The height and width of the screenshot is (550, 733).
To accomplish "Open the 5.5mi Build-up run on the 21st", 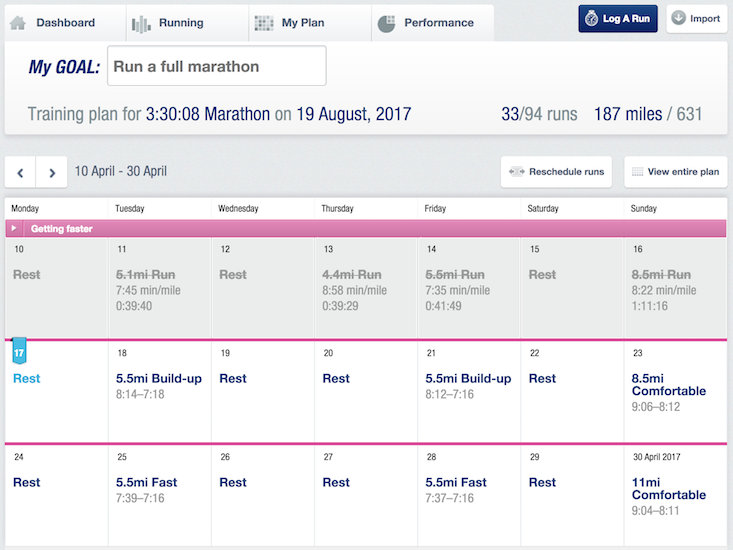I will [468, 379].
